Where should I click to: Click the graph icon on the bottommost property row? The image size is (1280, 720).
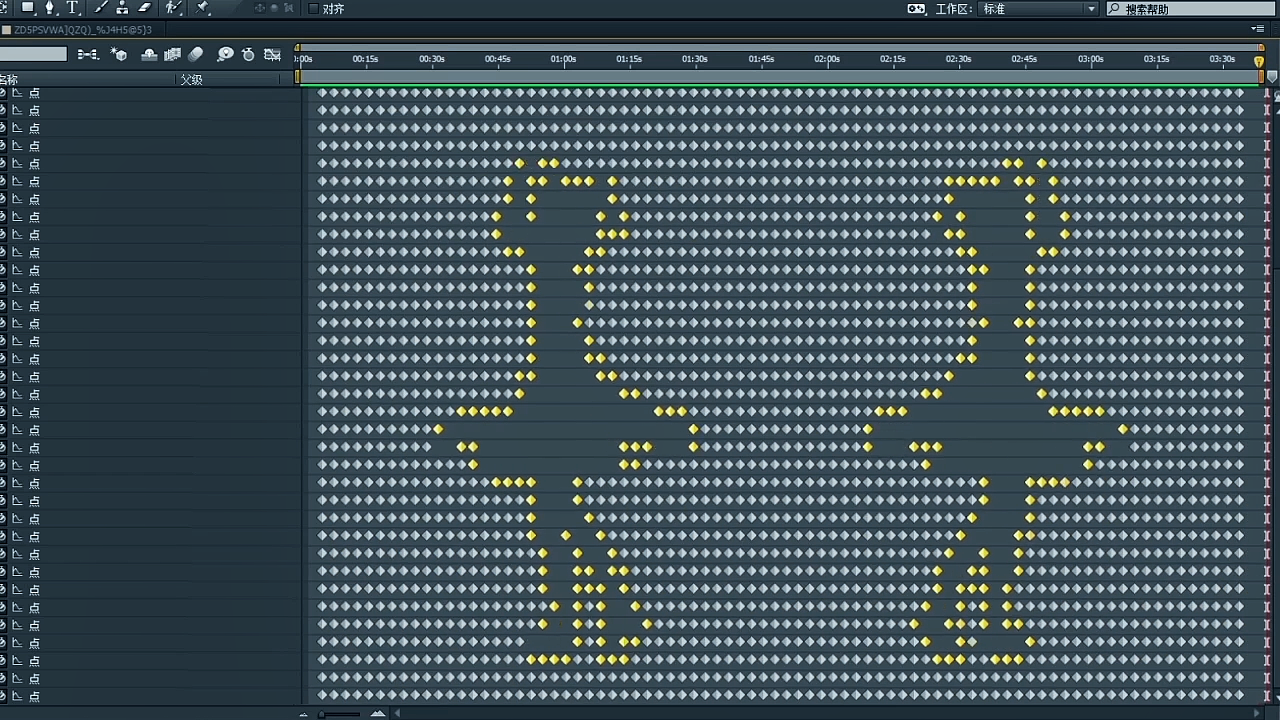[x=17, y=695]
